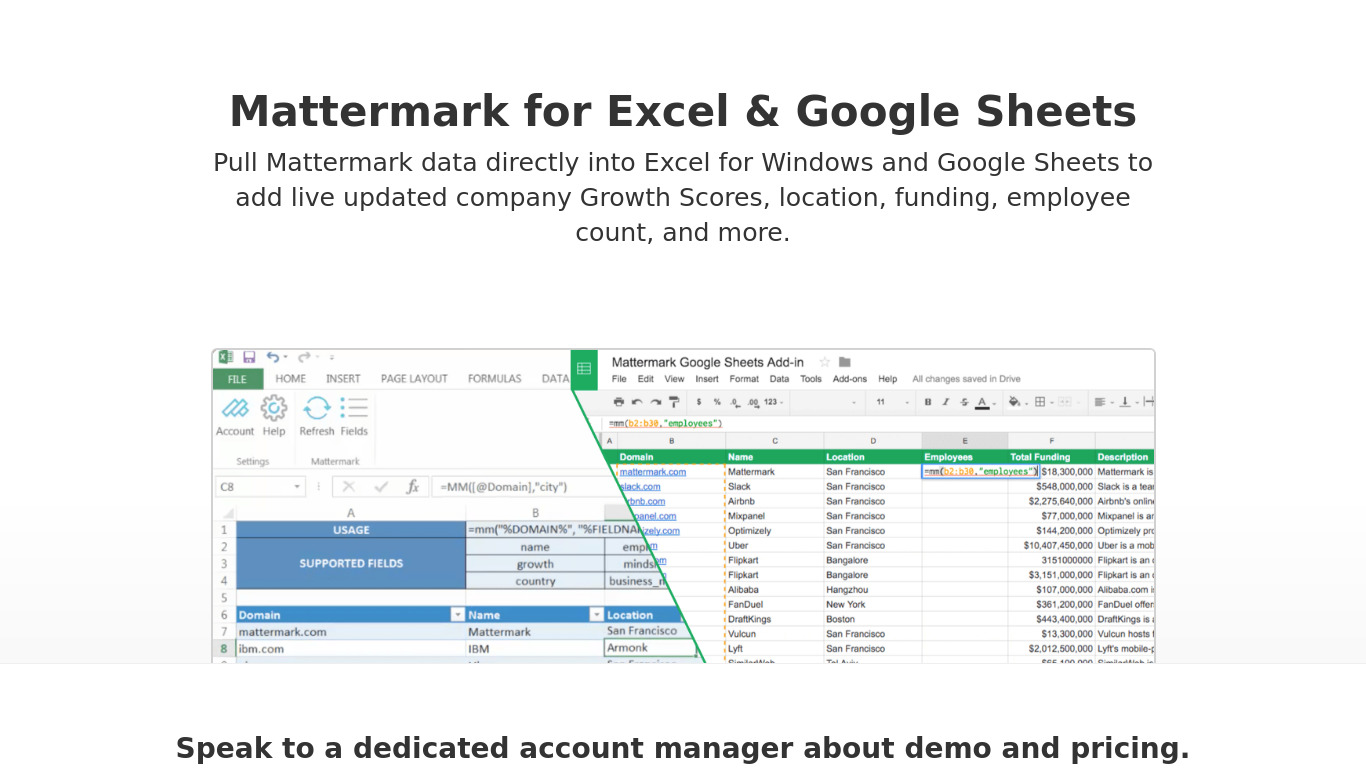
Task: Click the increase decimal places icon
Action: click(753, 402)
